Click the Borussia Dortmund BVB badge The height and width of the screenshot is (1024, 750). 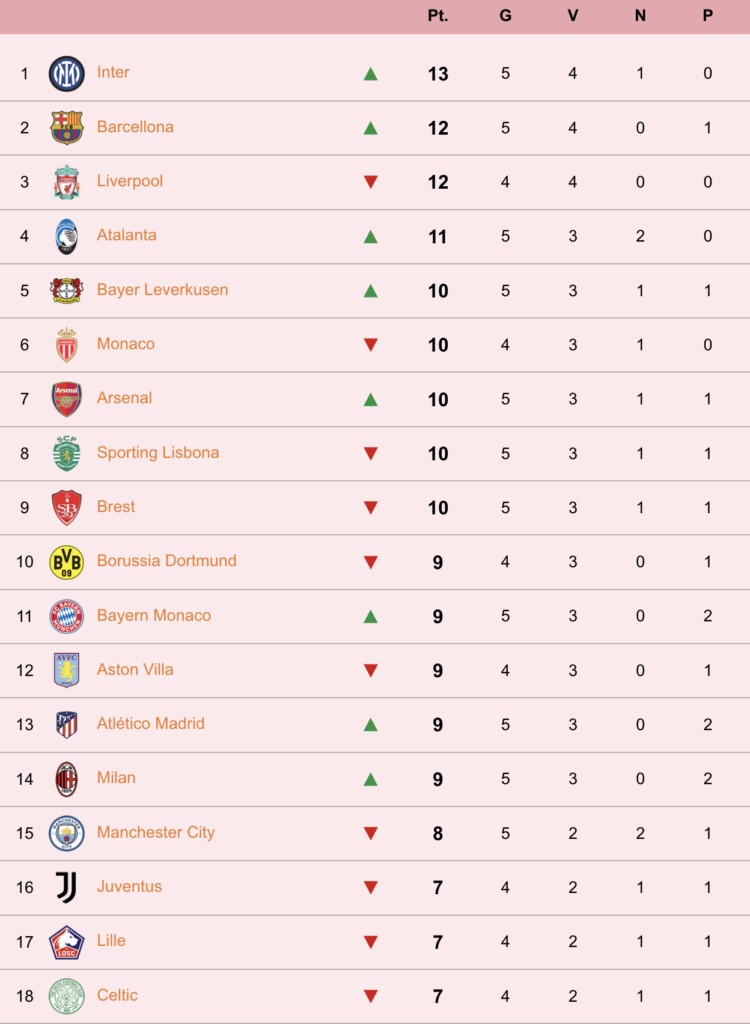tap(67, 562)
